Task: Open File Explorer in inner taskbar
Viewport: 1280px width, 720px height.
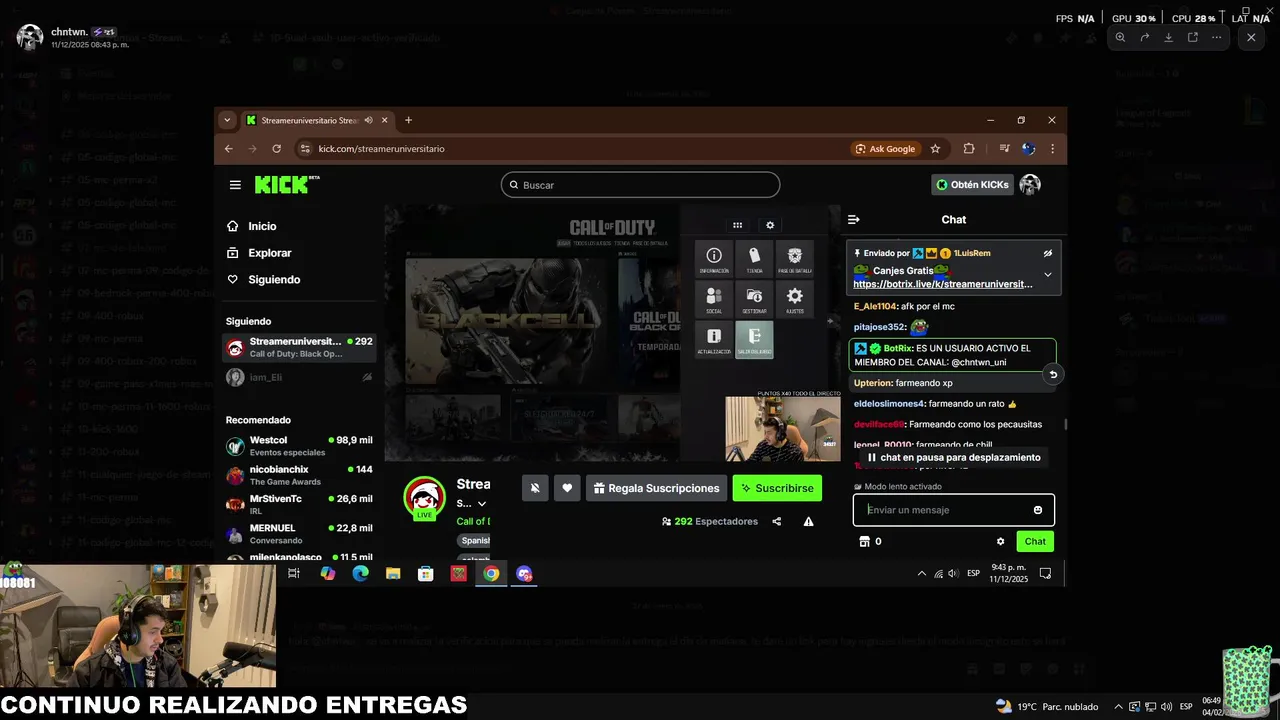Action: click(393, 573)
